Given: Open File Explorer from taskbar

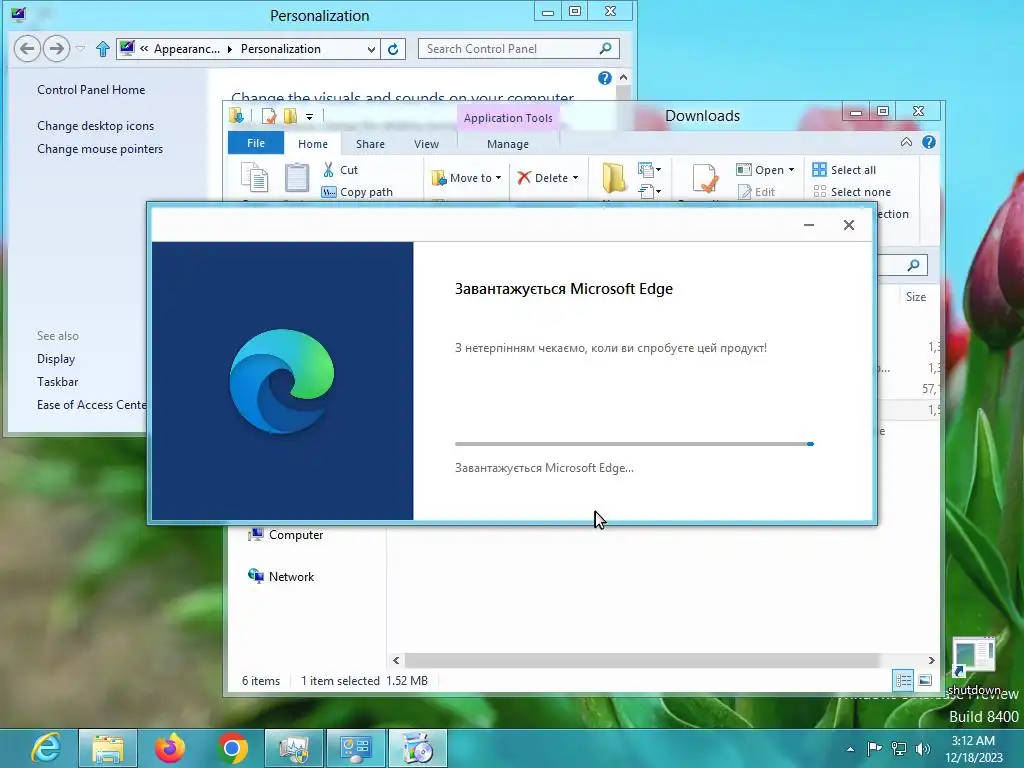Looking at the screenshot, I should [108, 748].
